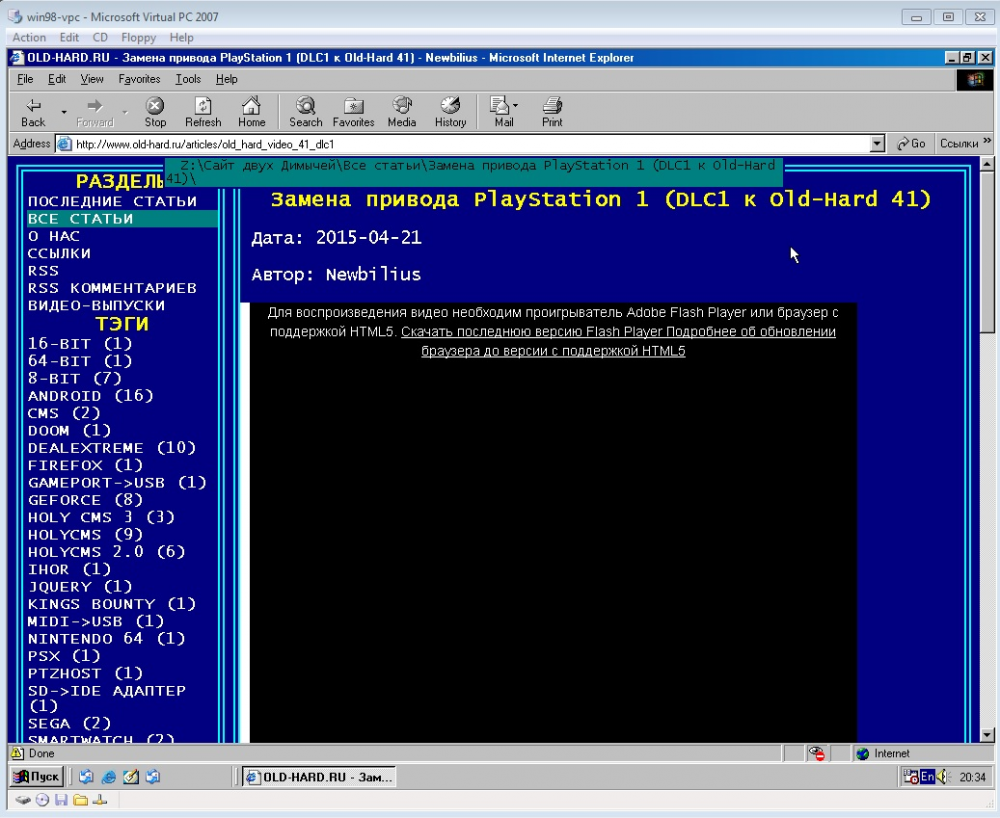1000x818 pixels.
Task: Open the Favorites toolbar icon
Action: (x=353, y=112)
